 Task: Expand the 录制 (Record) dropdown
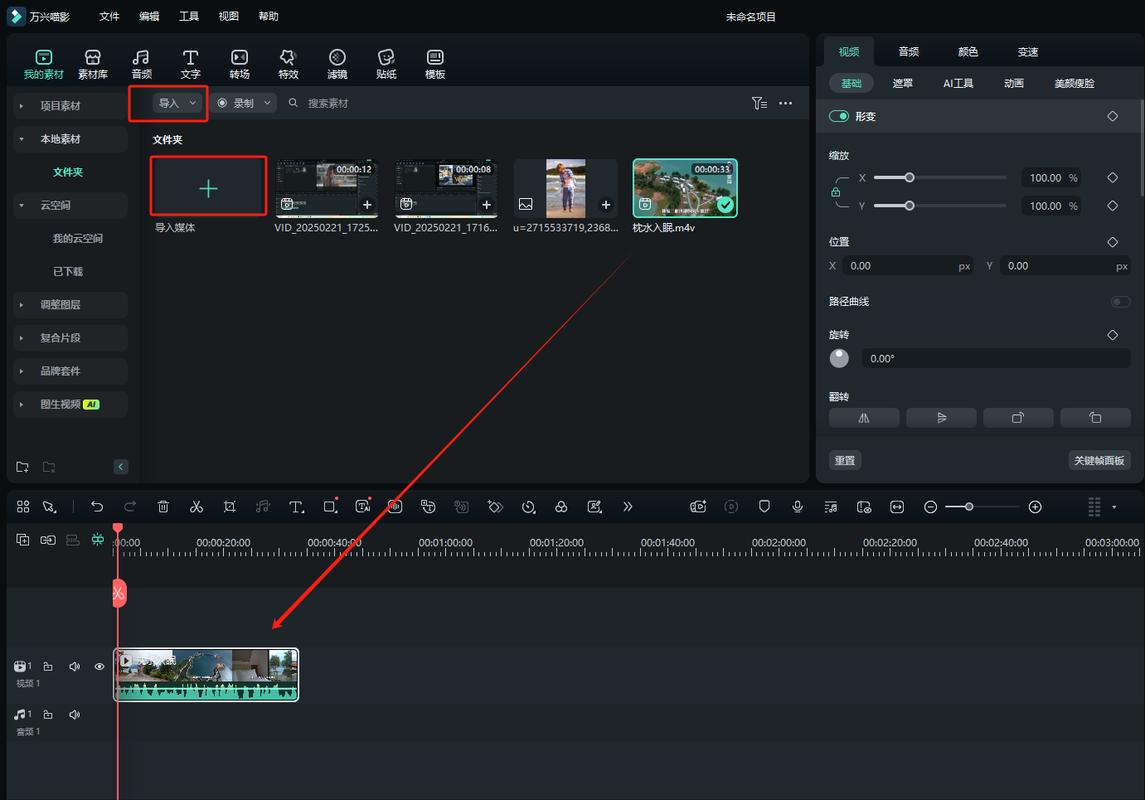tap(244, 103)
